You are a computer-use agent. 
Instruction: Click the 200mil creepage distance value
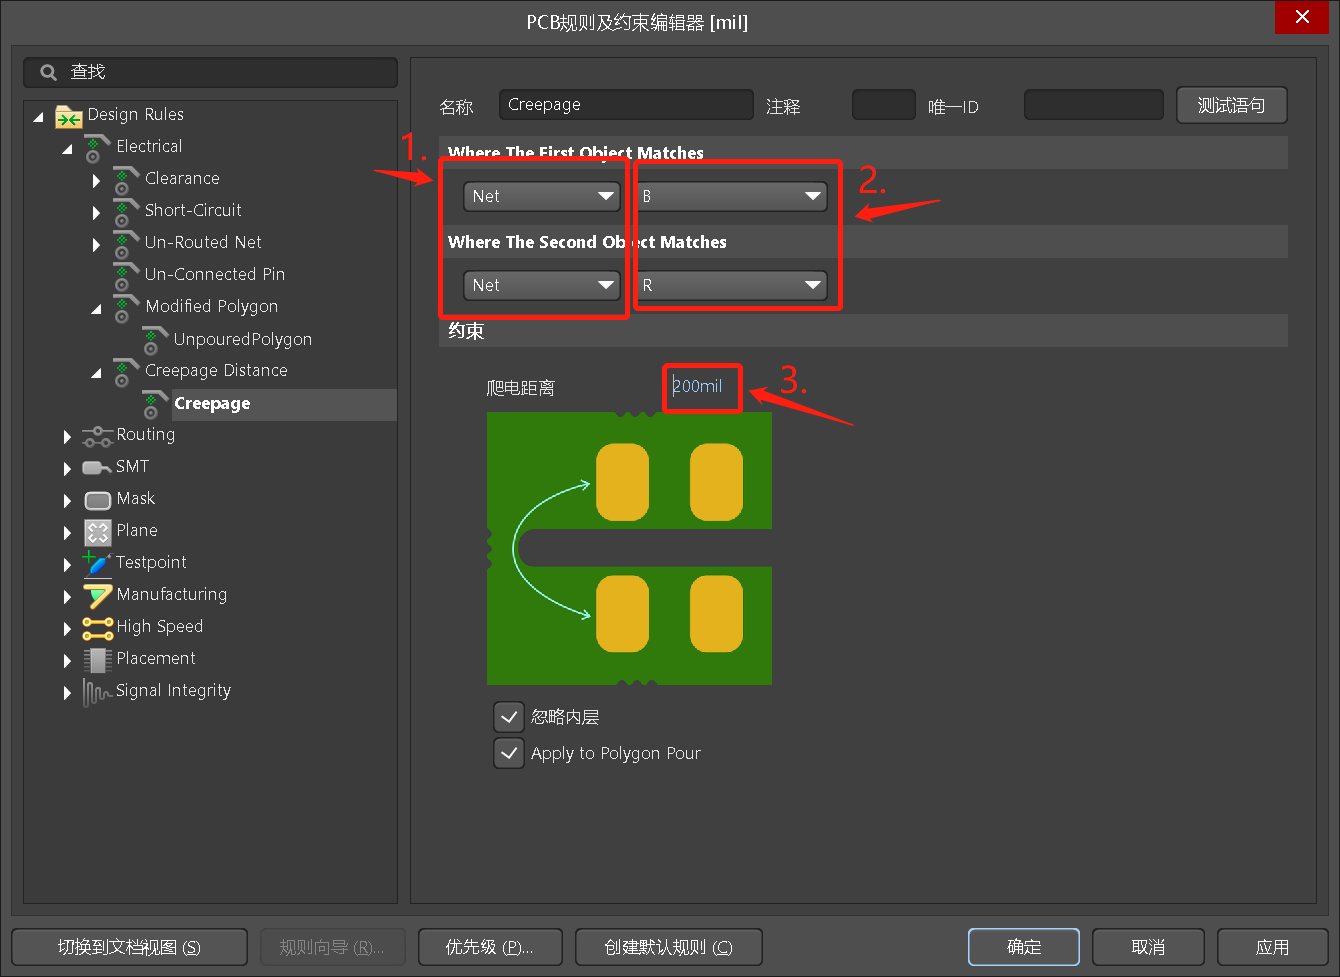pos(698,386)
